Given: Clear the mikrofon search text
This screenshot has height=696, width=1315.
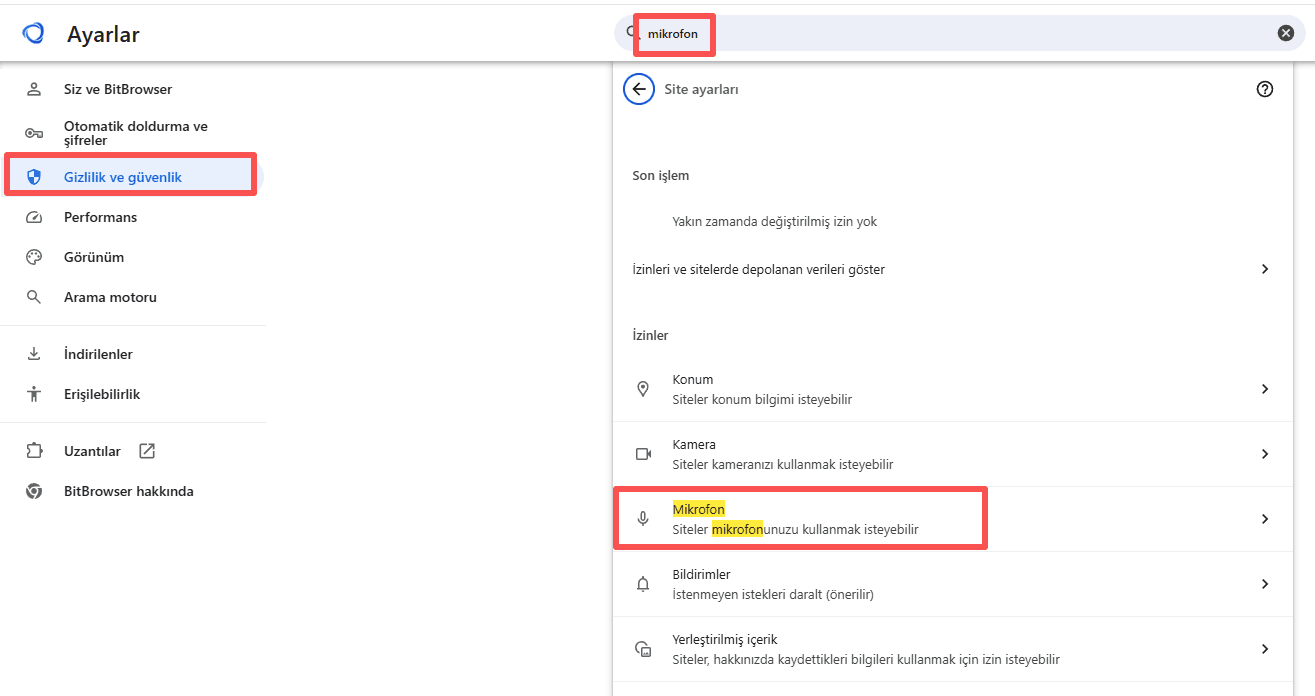Looking at the screenshot, I should pos(1286,33).
